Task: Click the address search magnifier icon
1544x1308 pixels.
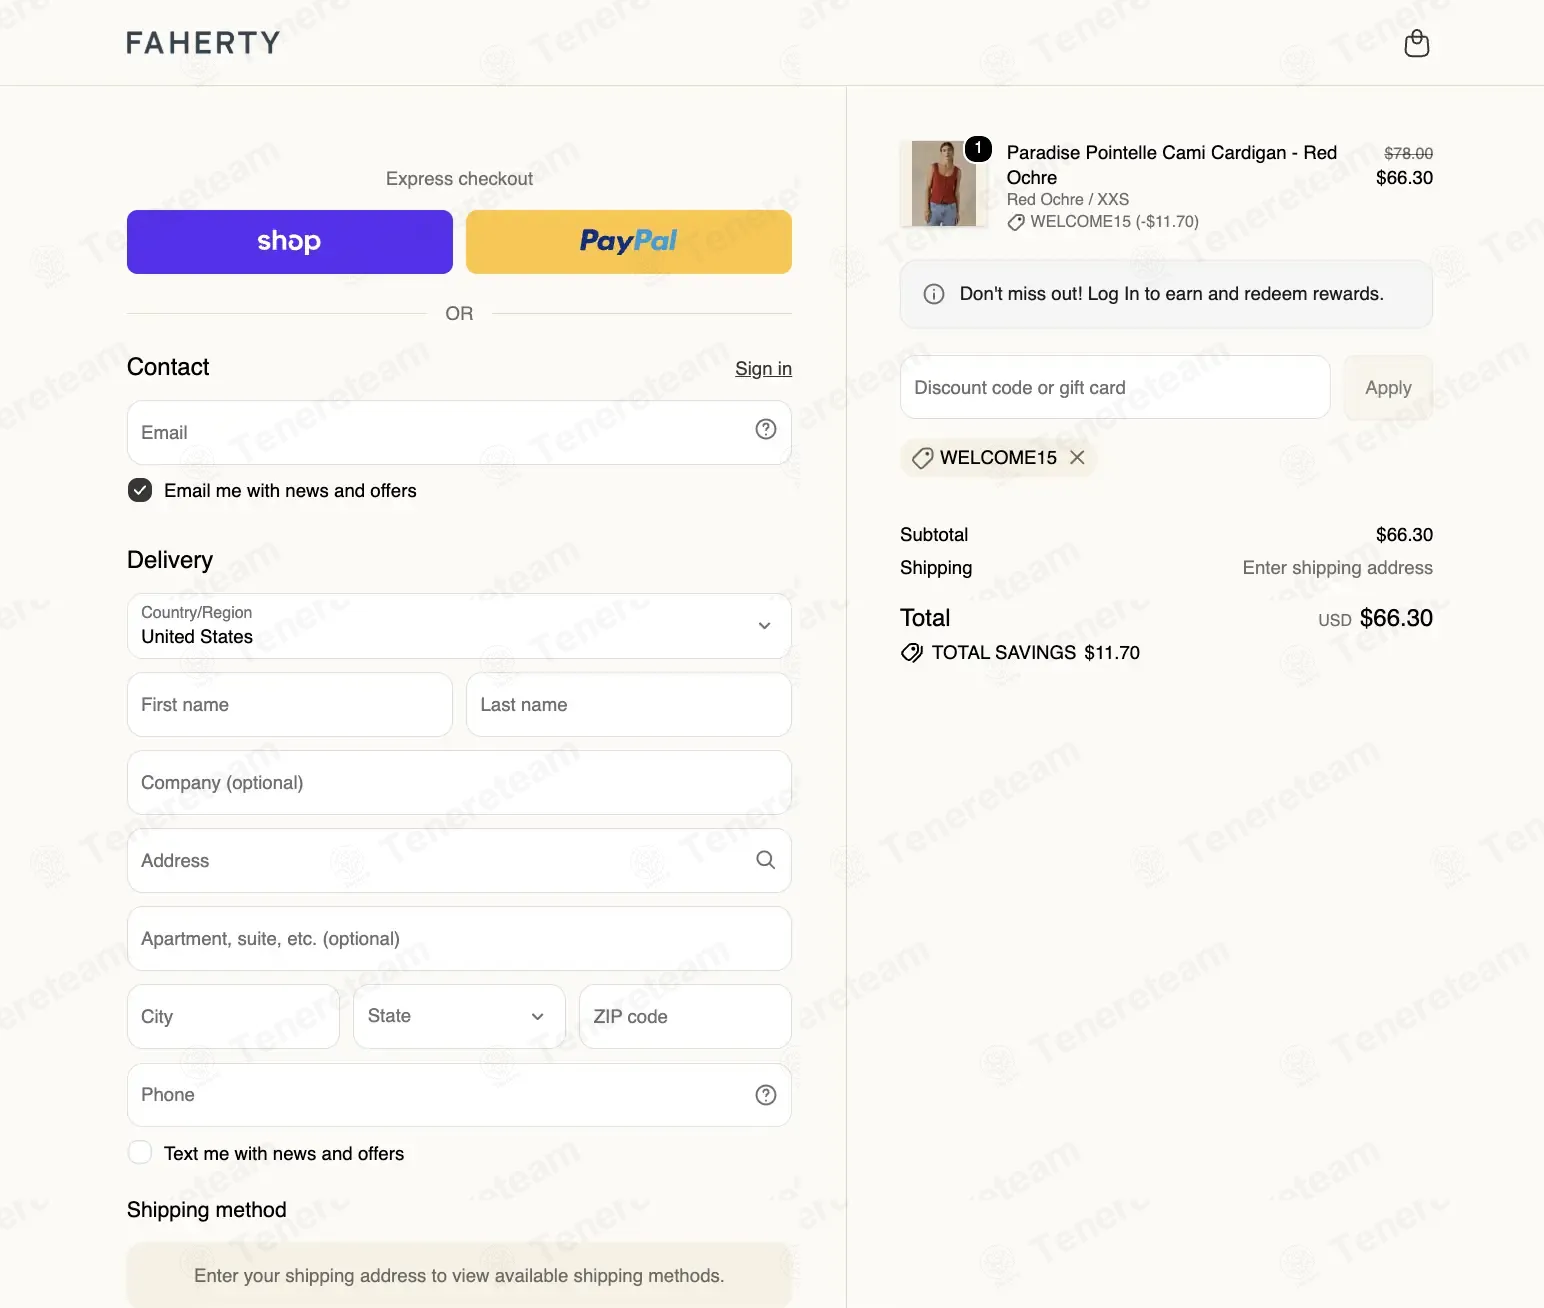Action: 766,860
